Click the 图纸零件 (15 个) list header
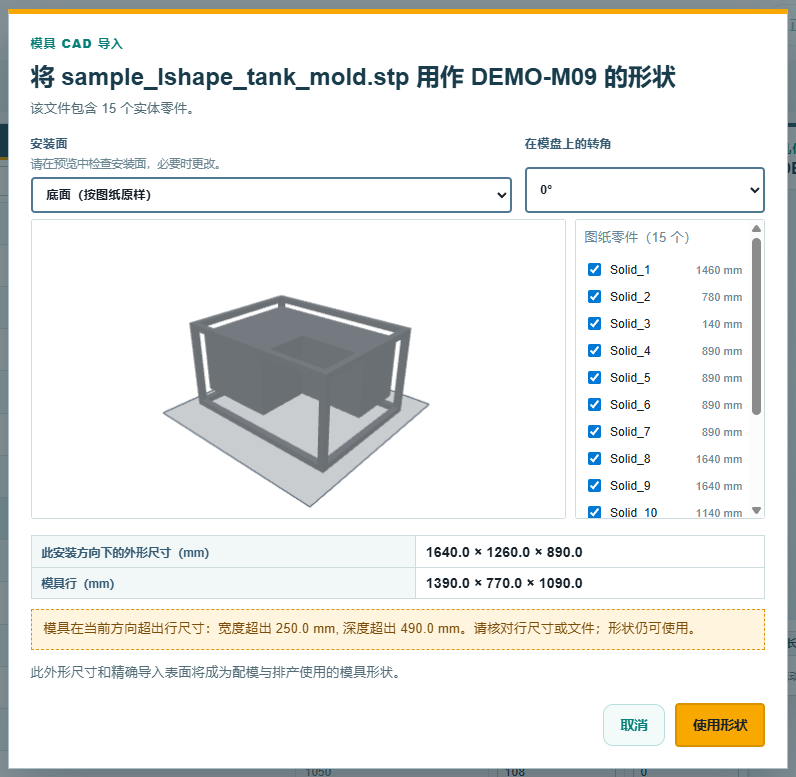Screen dimensions: 796x777 click(x=637, y=237)
